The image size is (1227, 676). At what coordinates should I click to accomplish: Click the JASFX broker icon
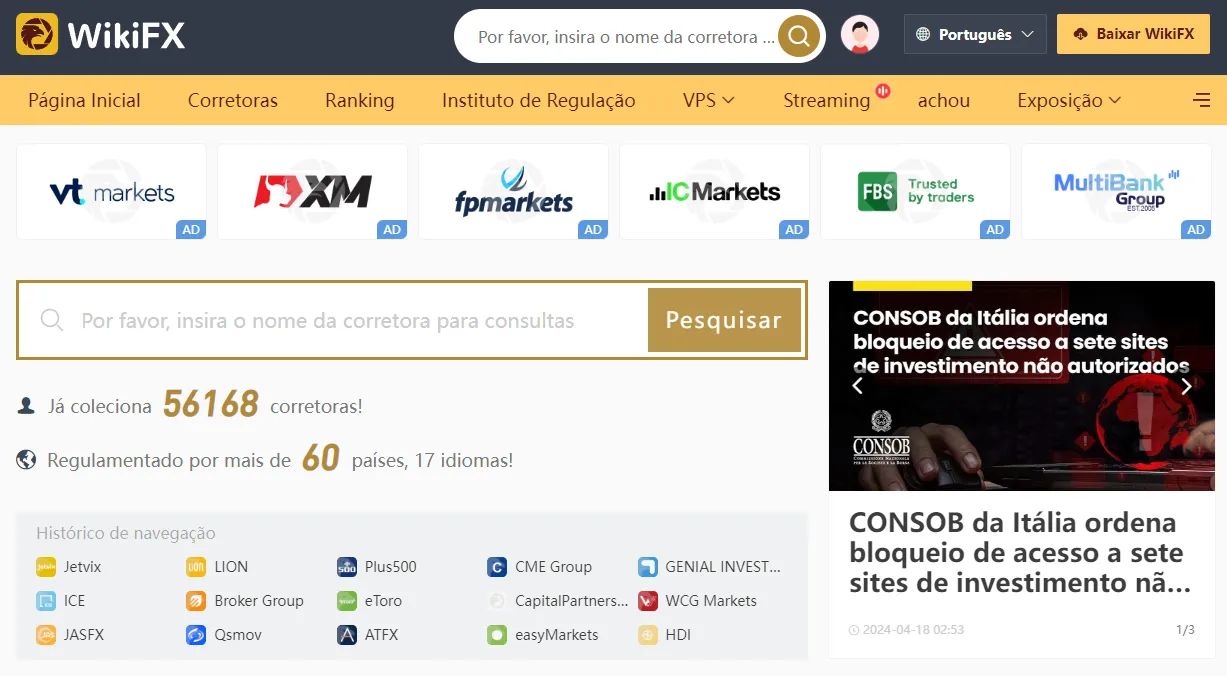[46, 635]
